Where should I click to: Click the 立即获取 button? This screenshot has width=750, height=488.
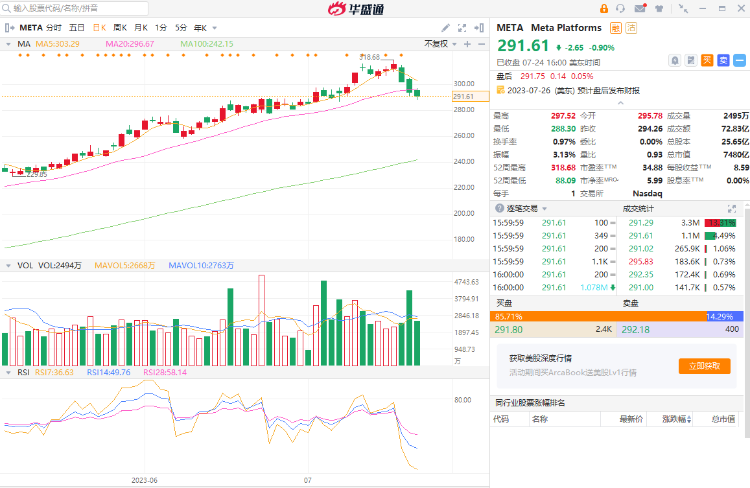click(x=705, y=366)
